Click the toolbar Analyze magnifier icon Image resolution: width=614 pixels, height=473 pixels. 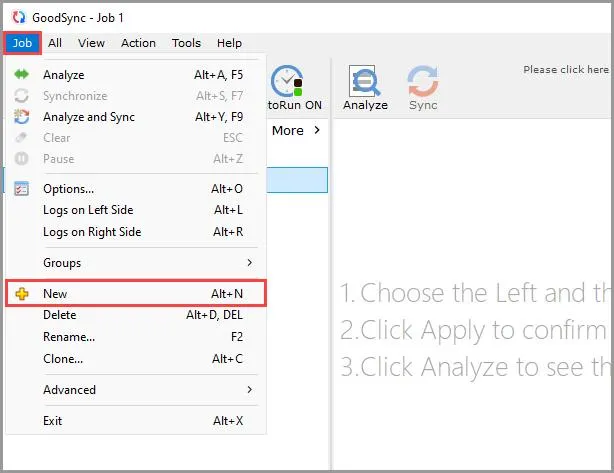coord(365,81)
